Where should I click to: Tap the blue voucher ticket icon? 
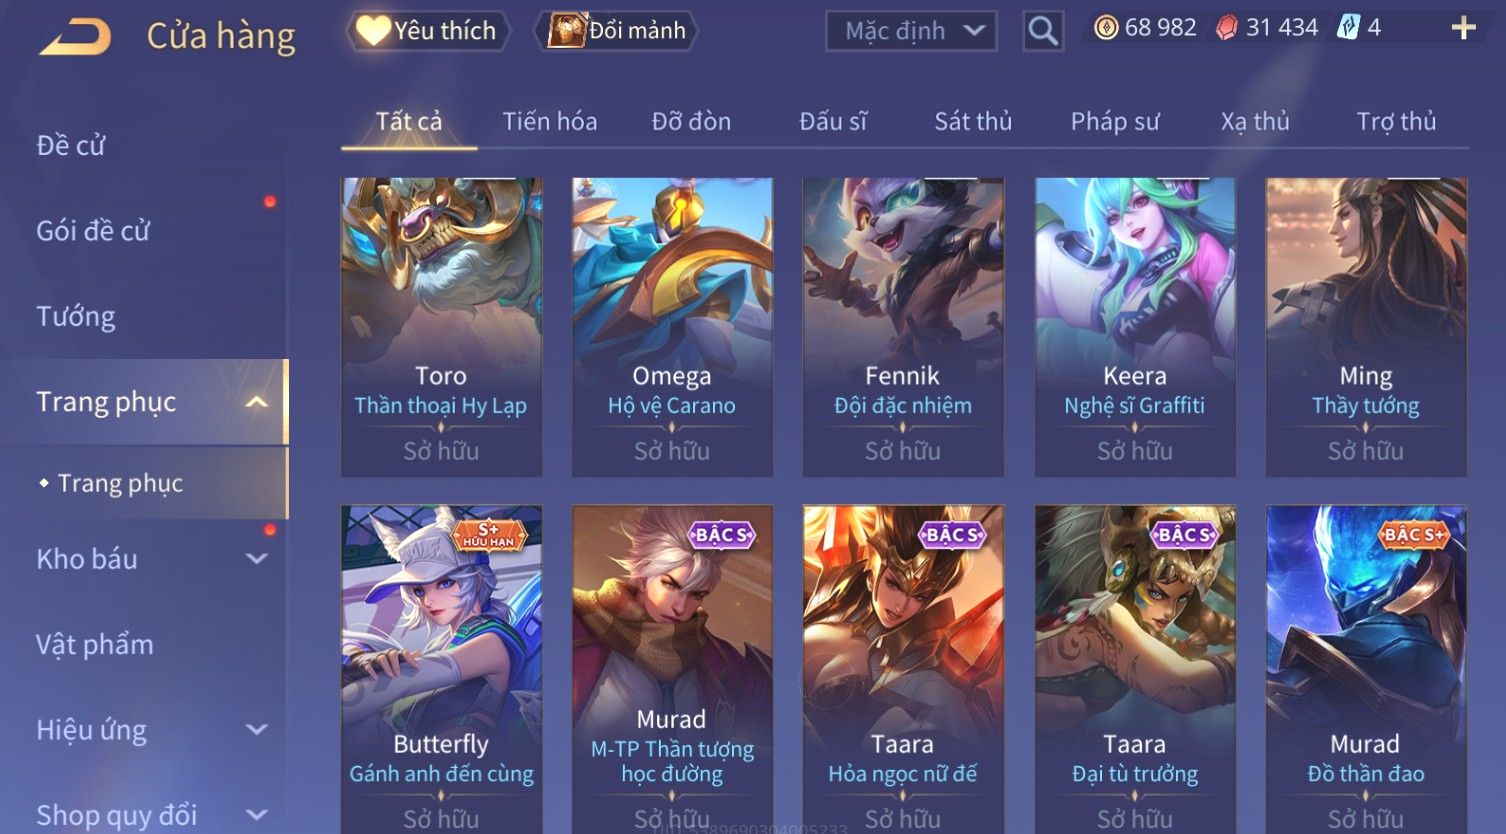pos(1349,28)
